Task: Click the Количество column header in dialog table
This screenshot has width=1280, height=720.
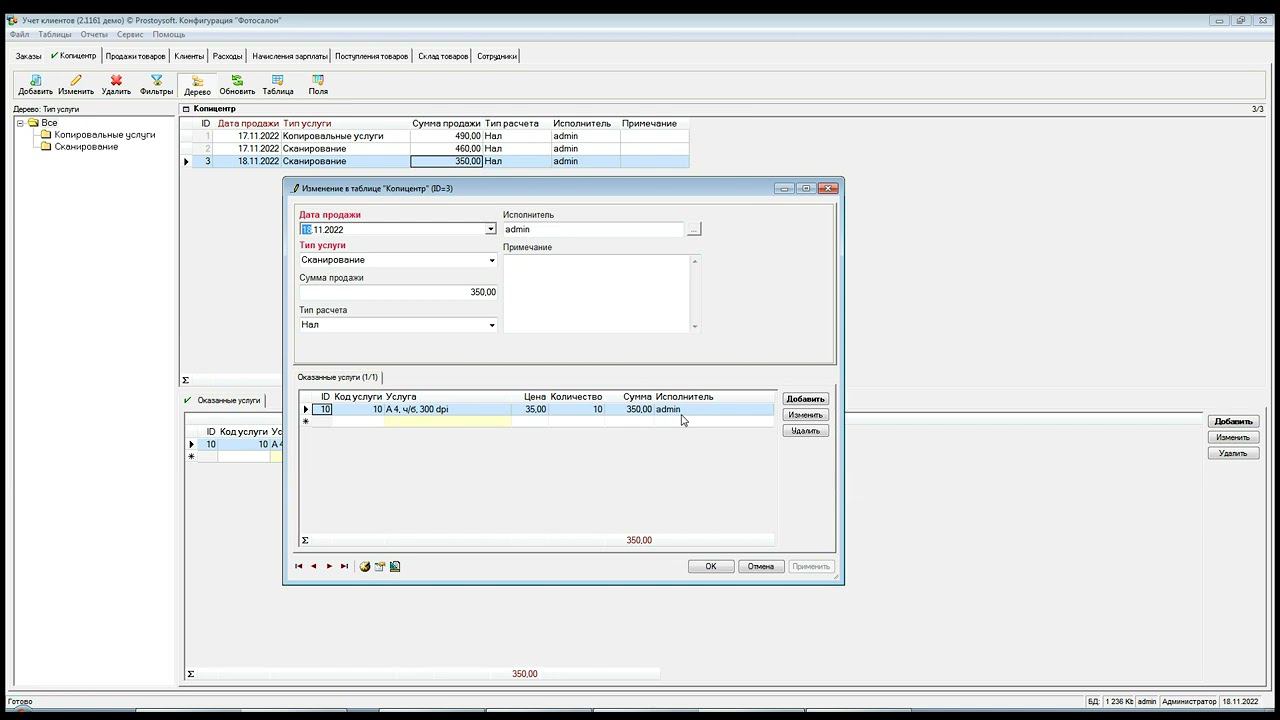Action: (x=576, y=397)
